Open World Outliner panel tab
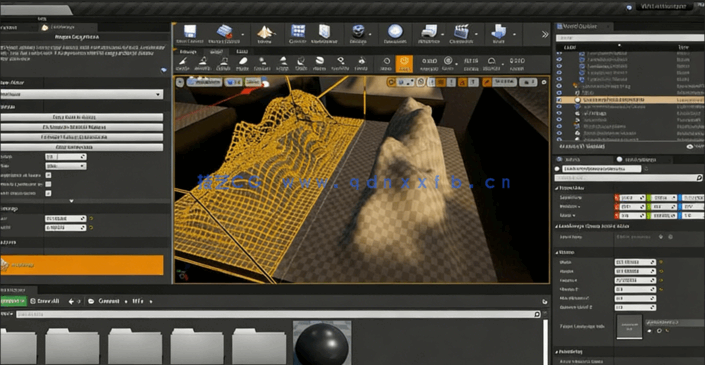The image size is (705, 365). tap(582, 27)
